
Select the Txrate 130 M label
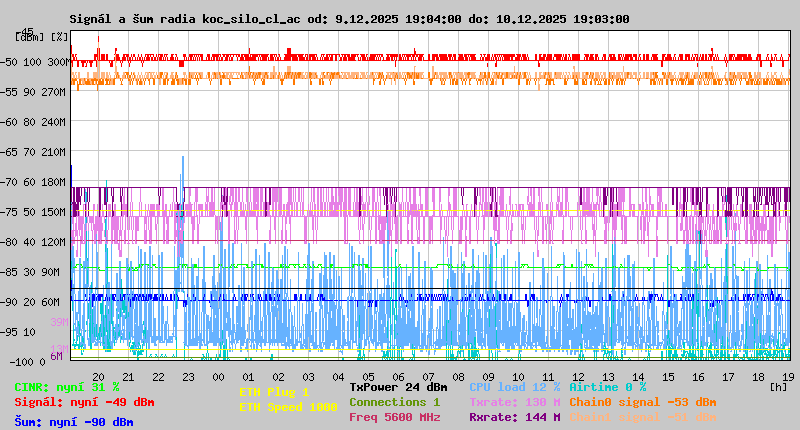514,402
